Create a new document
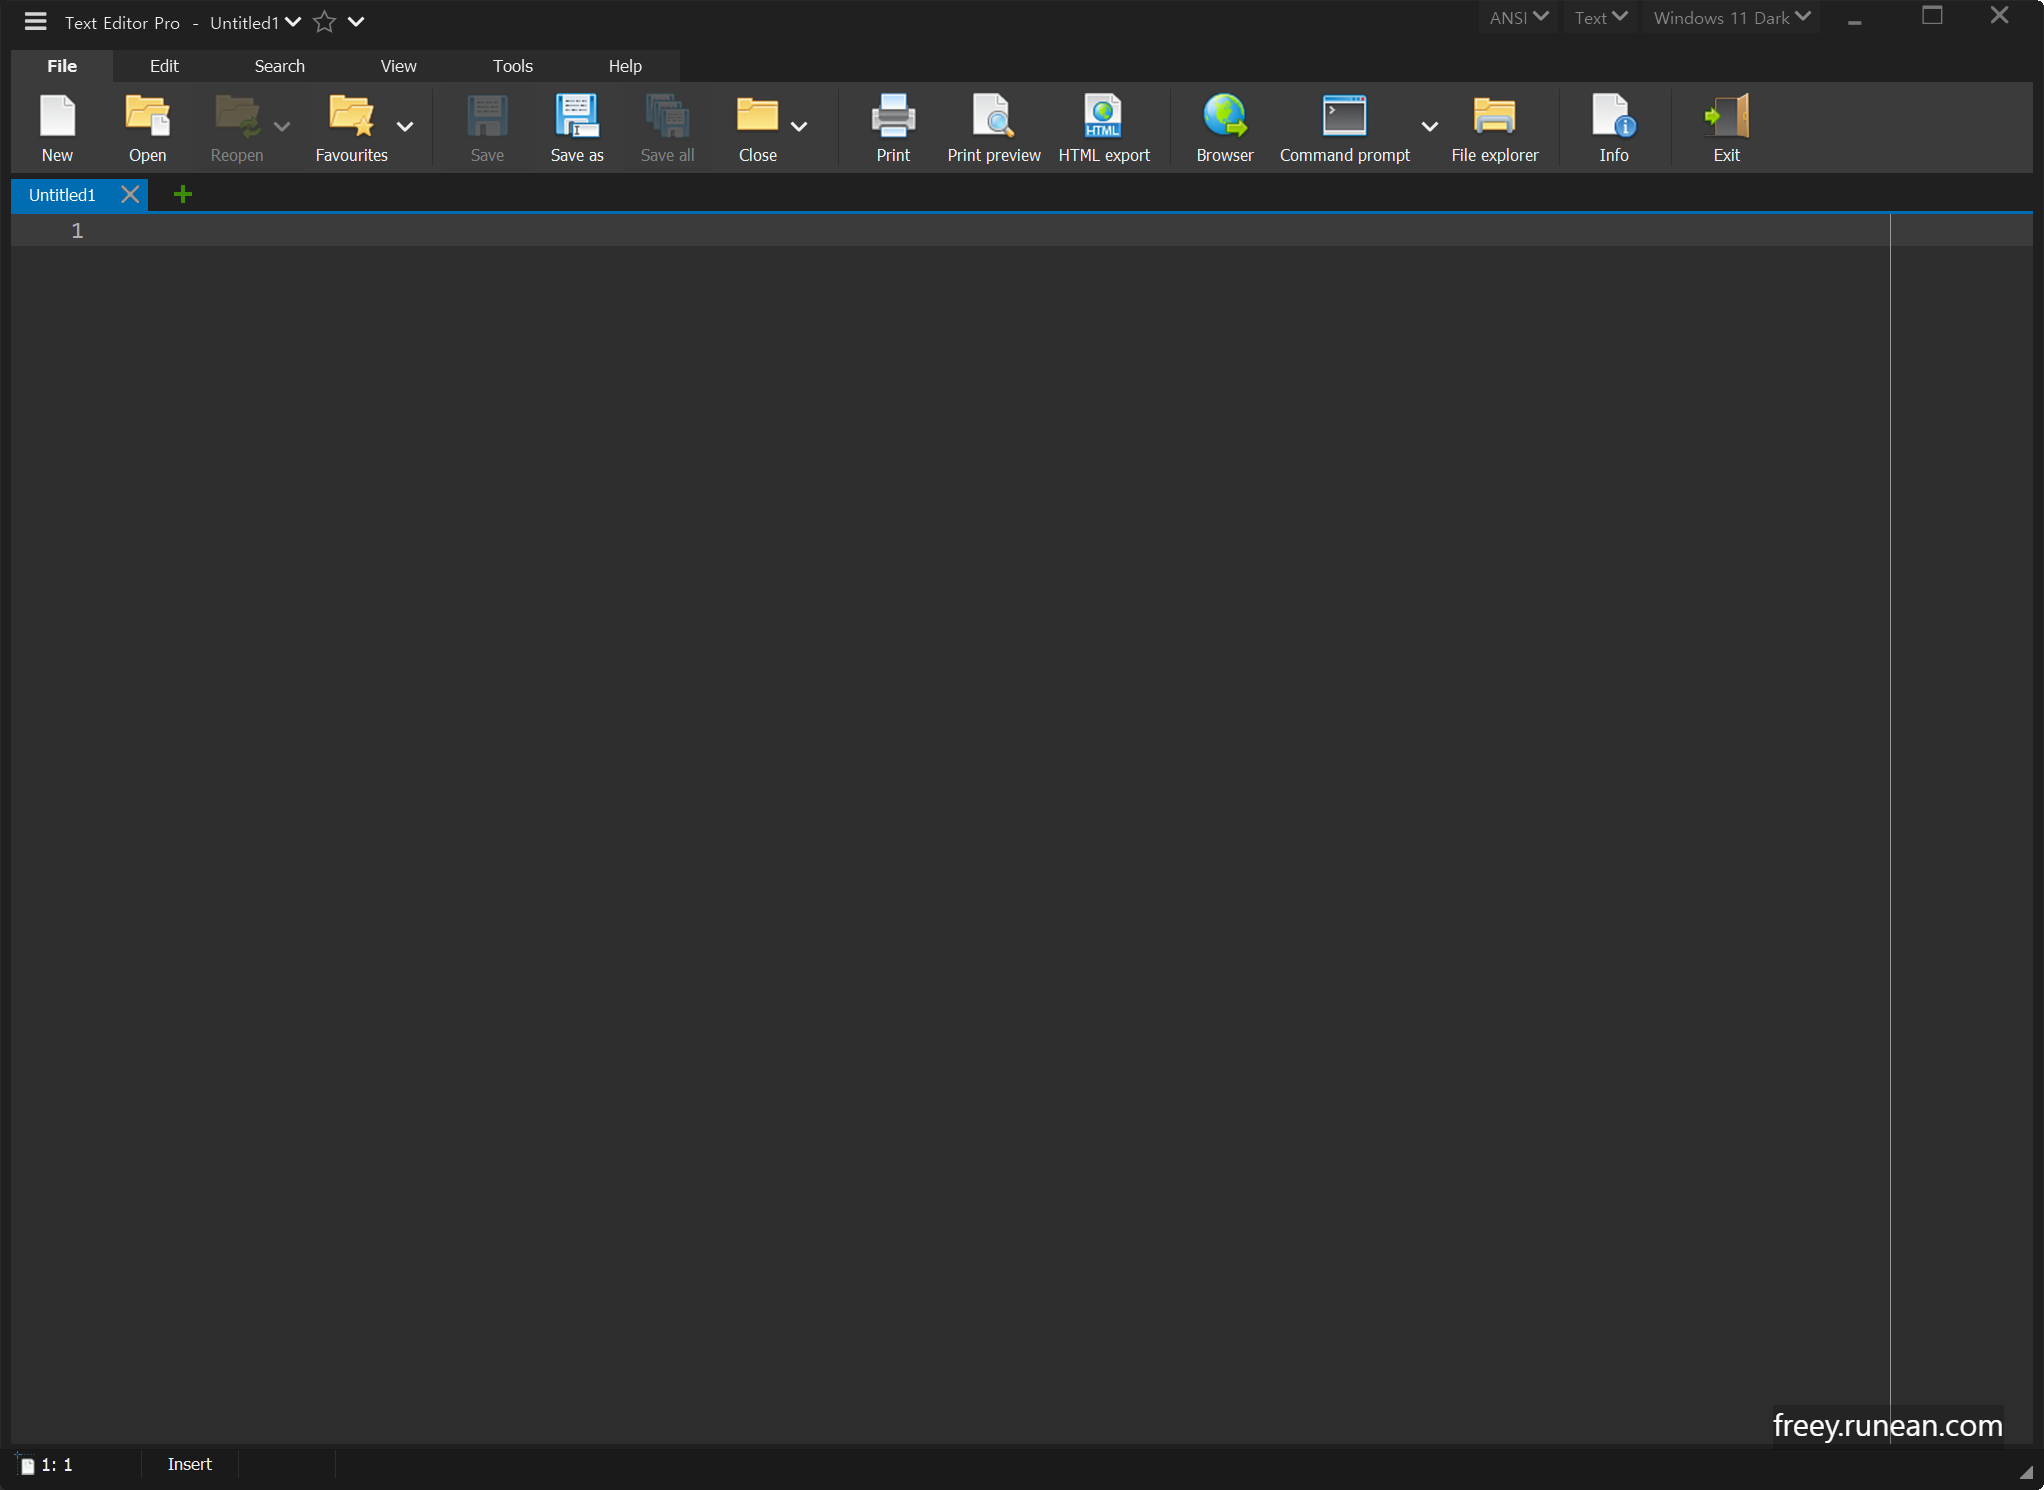 [x=57, y=127]
